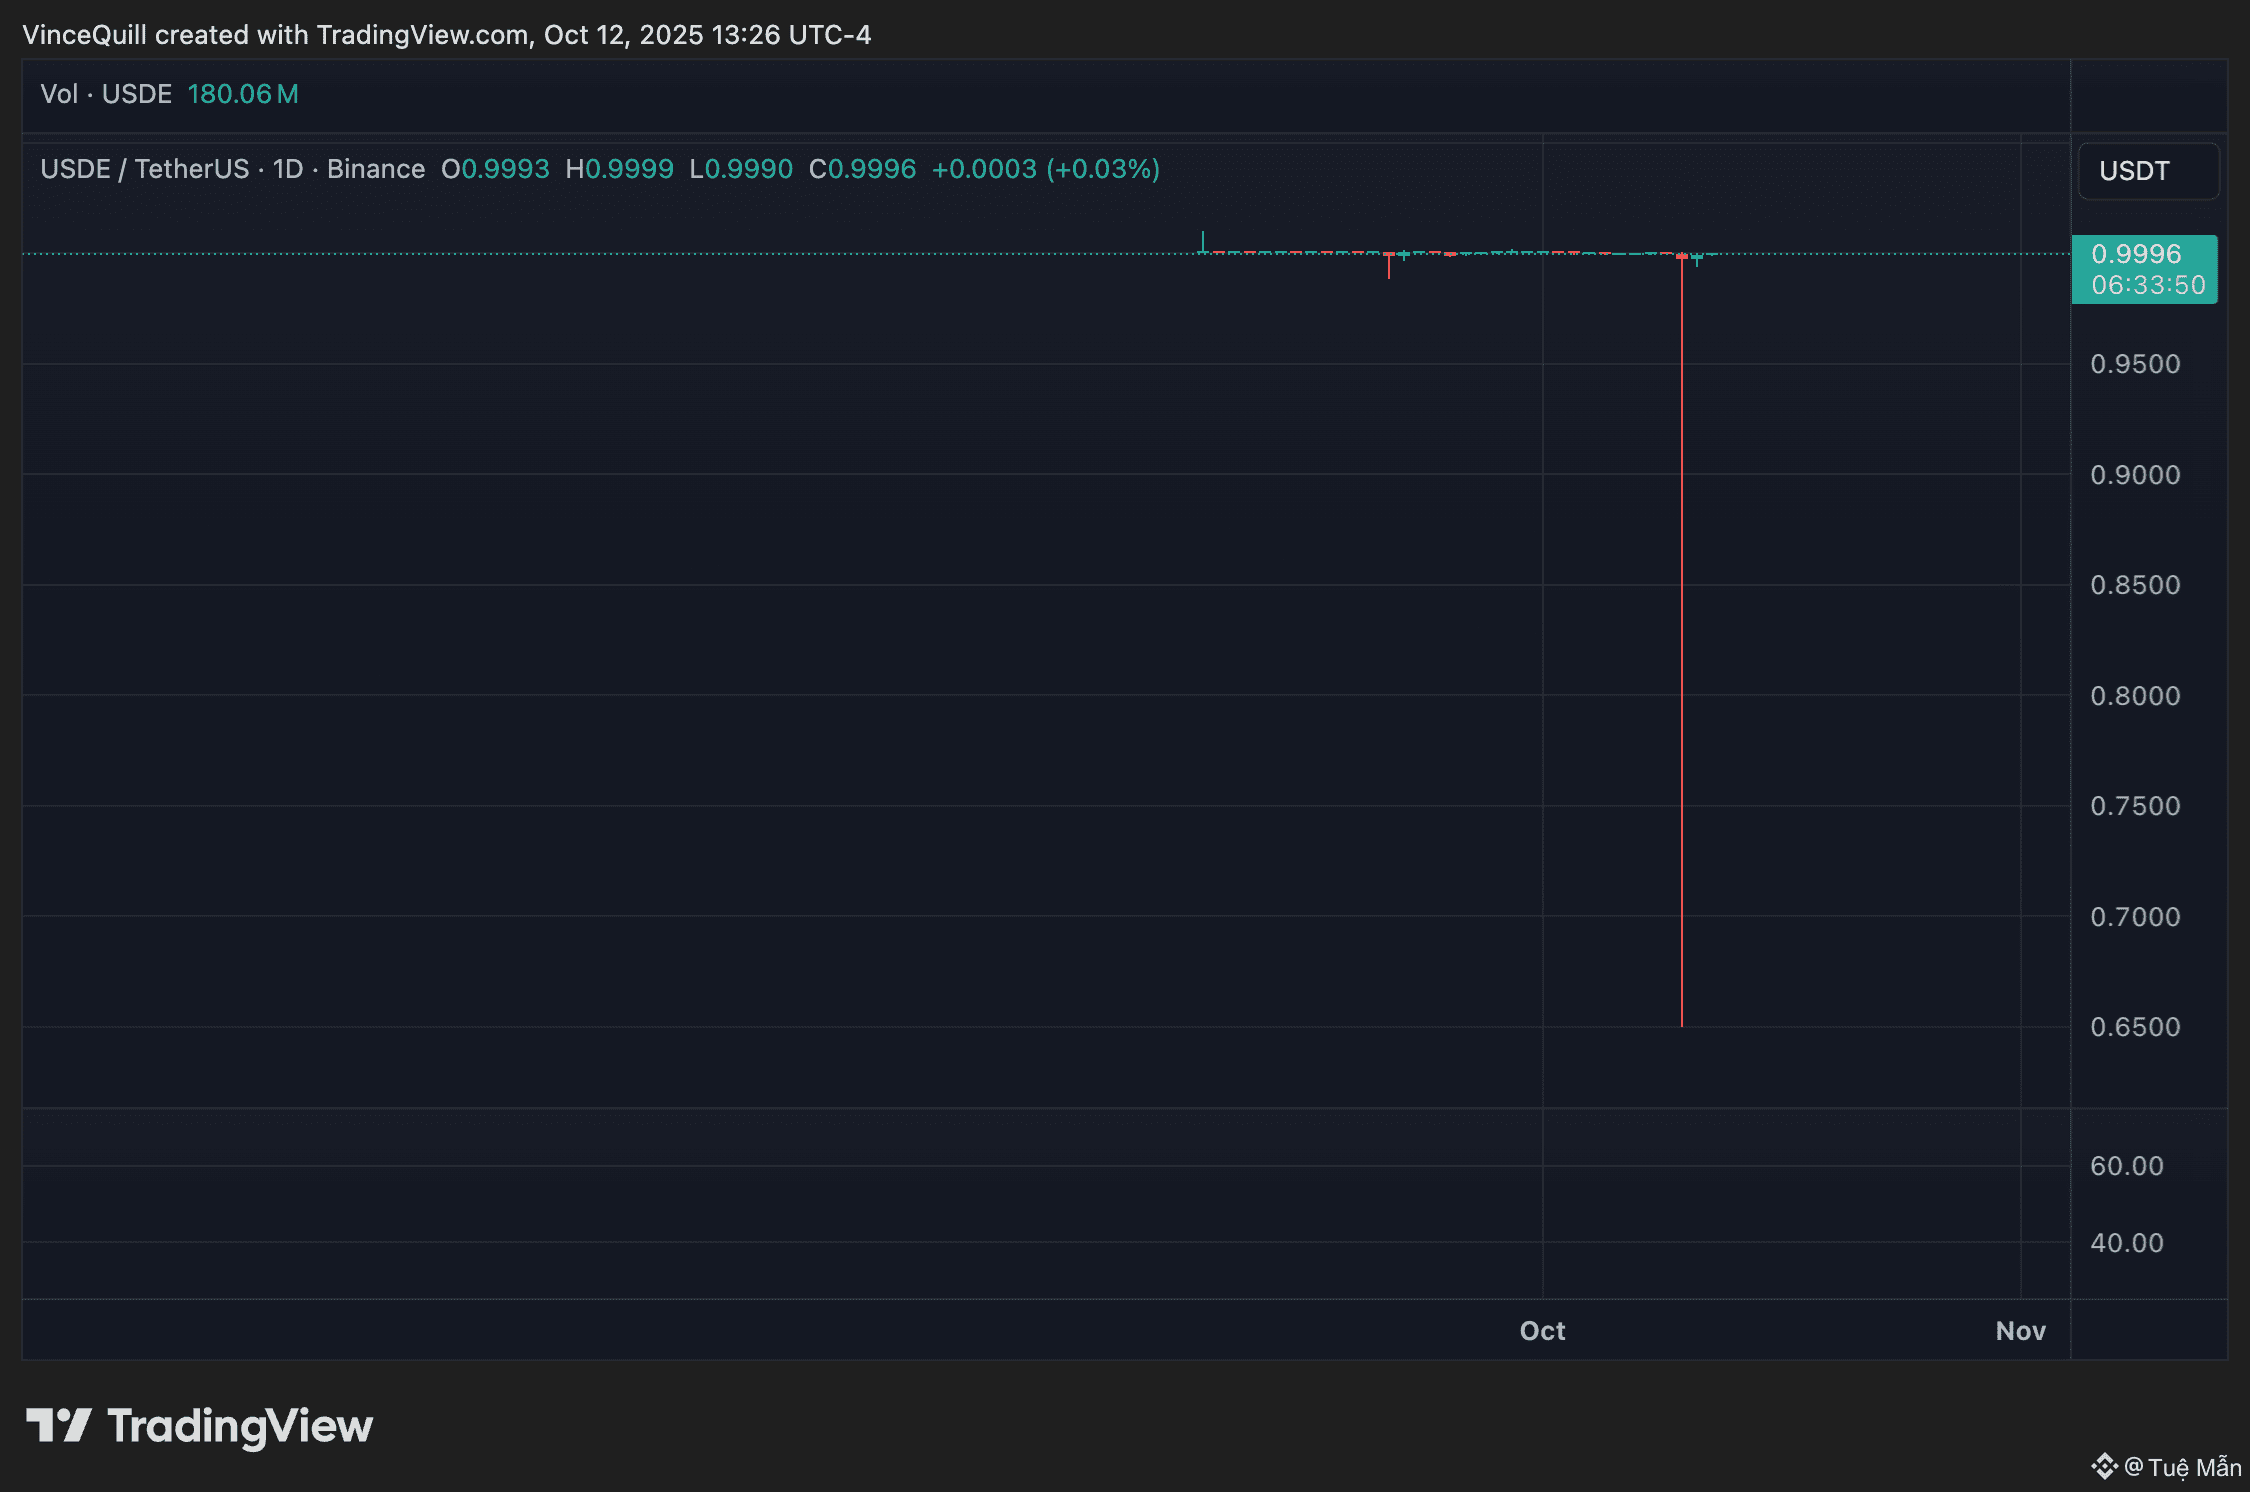Viewport: 2250px width, 1492px height.
Task: Click the Oct label on time axis
Action: click(1542, 1331)
